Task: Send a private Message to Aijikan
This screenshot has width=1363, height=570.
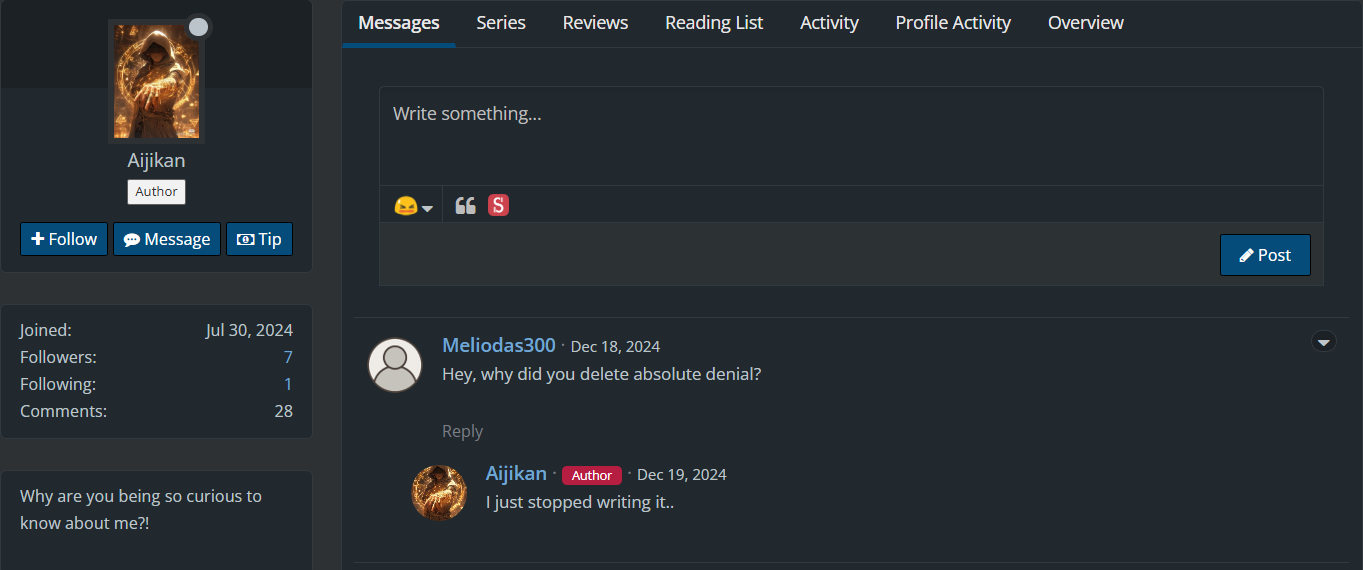Action: click(167, 239)
